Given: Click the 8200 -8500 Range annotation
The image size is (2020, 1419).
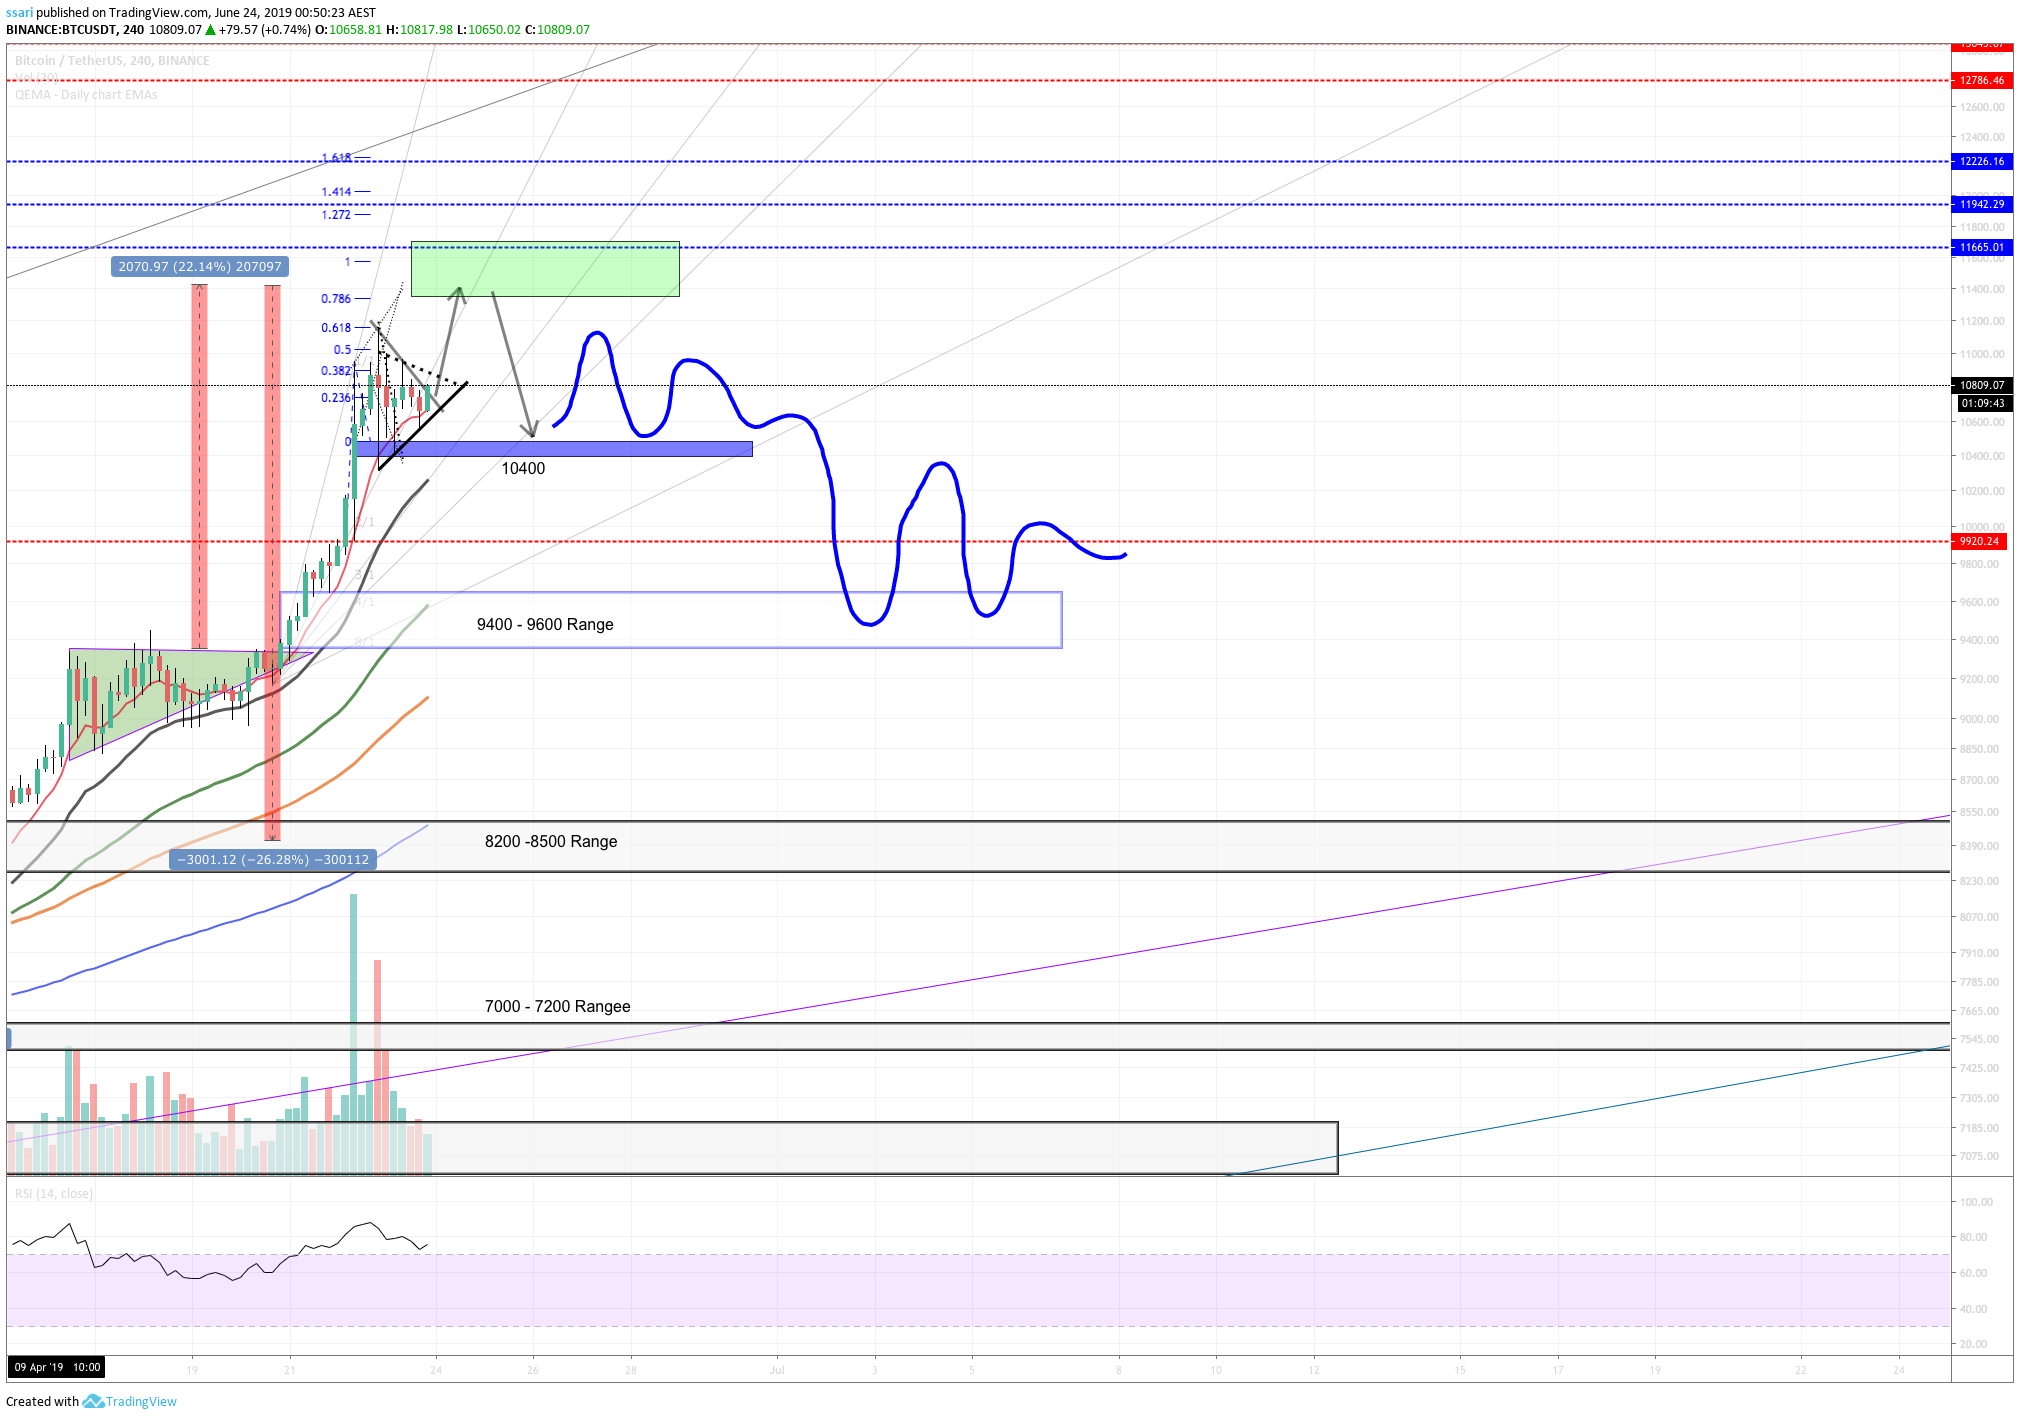Looking at the screenshot, I should (x=551, y=841).
